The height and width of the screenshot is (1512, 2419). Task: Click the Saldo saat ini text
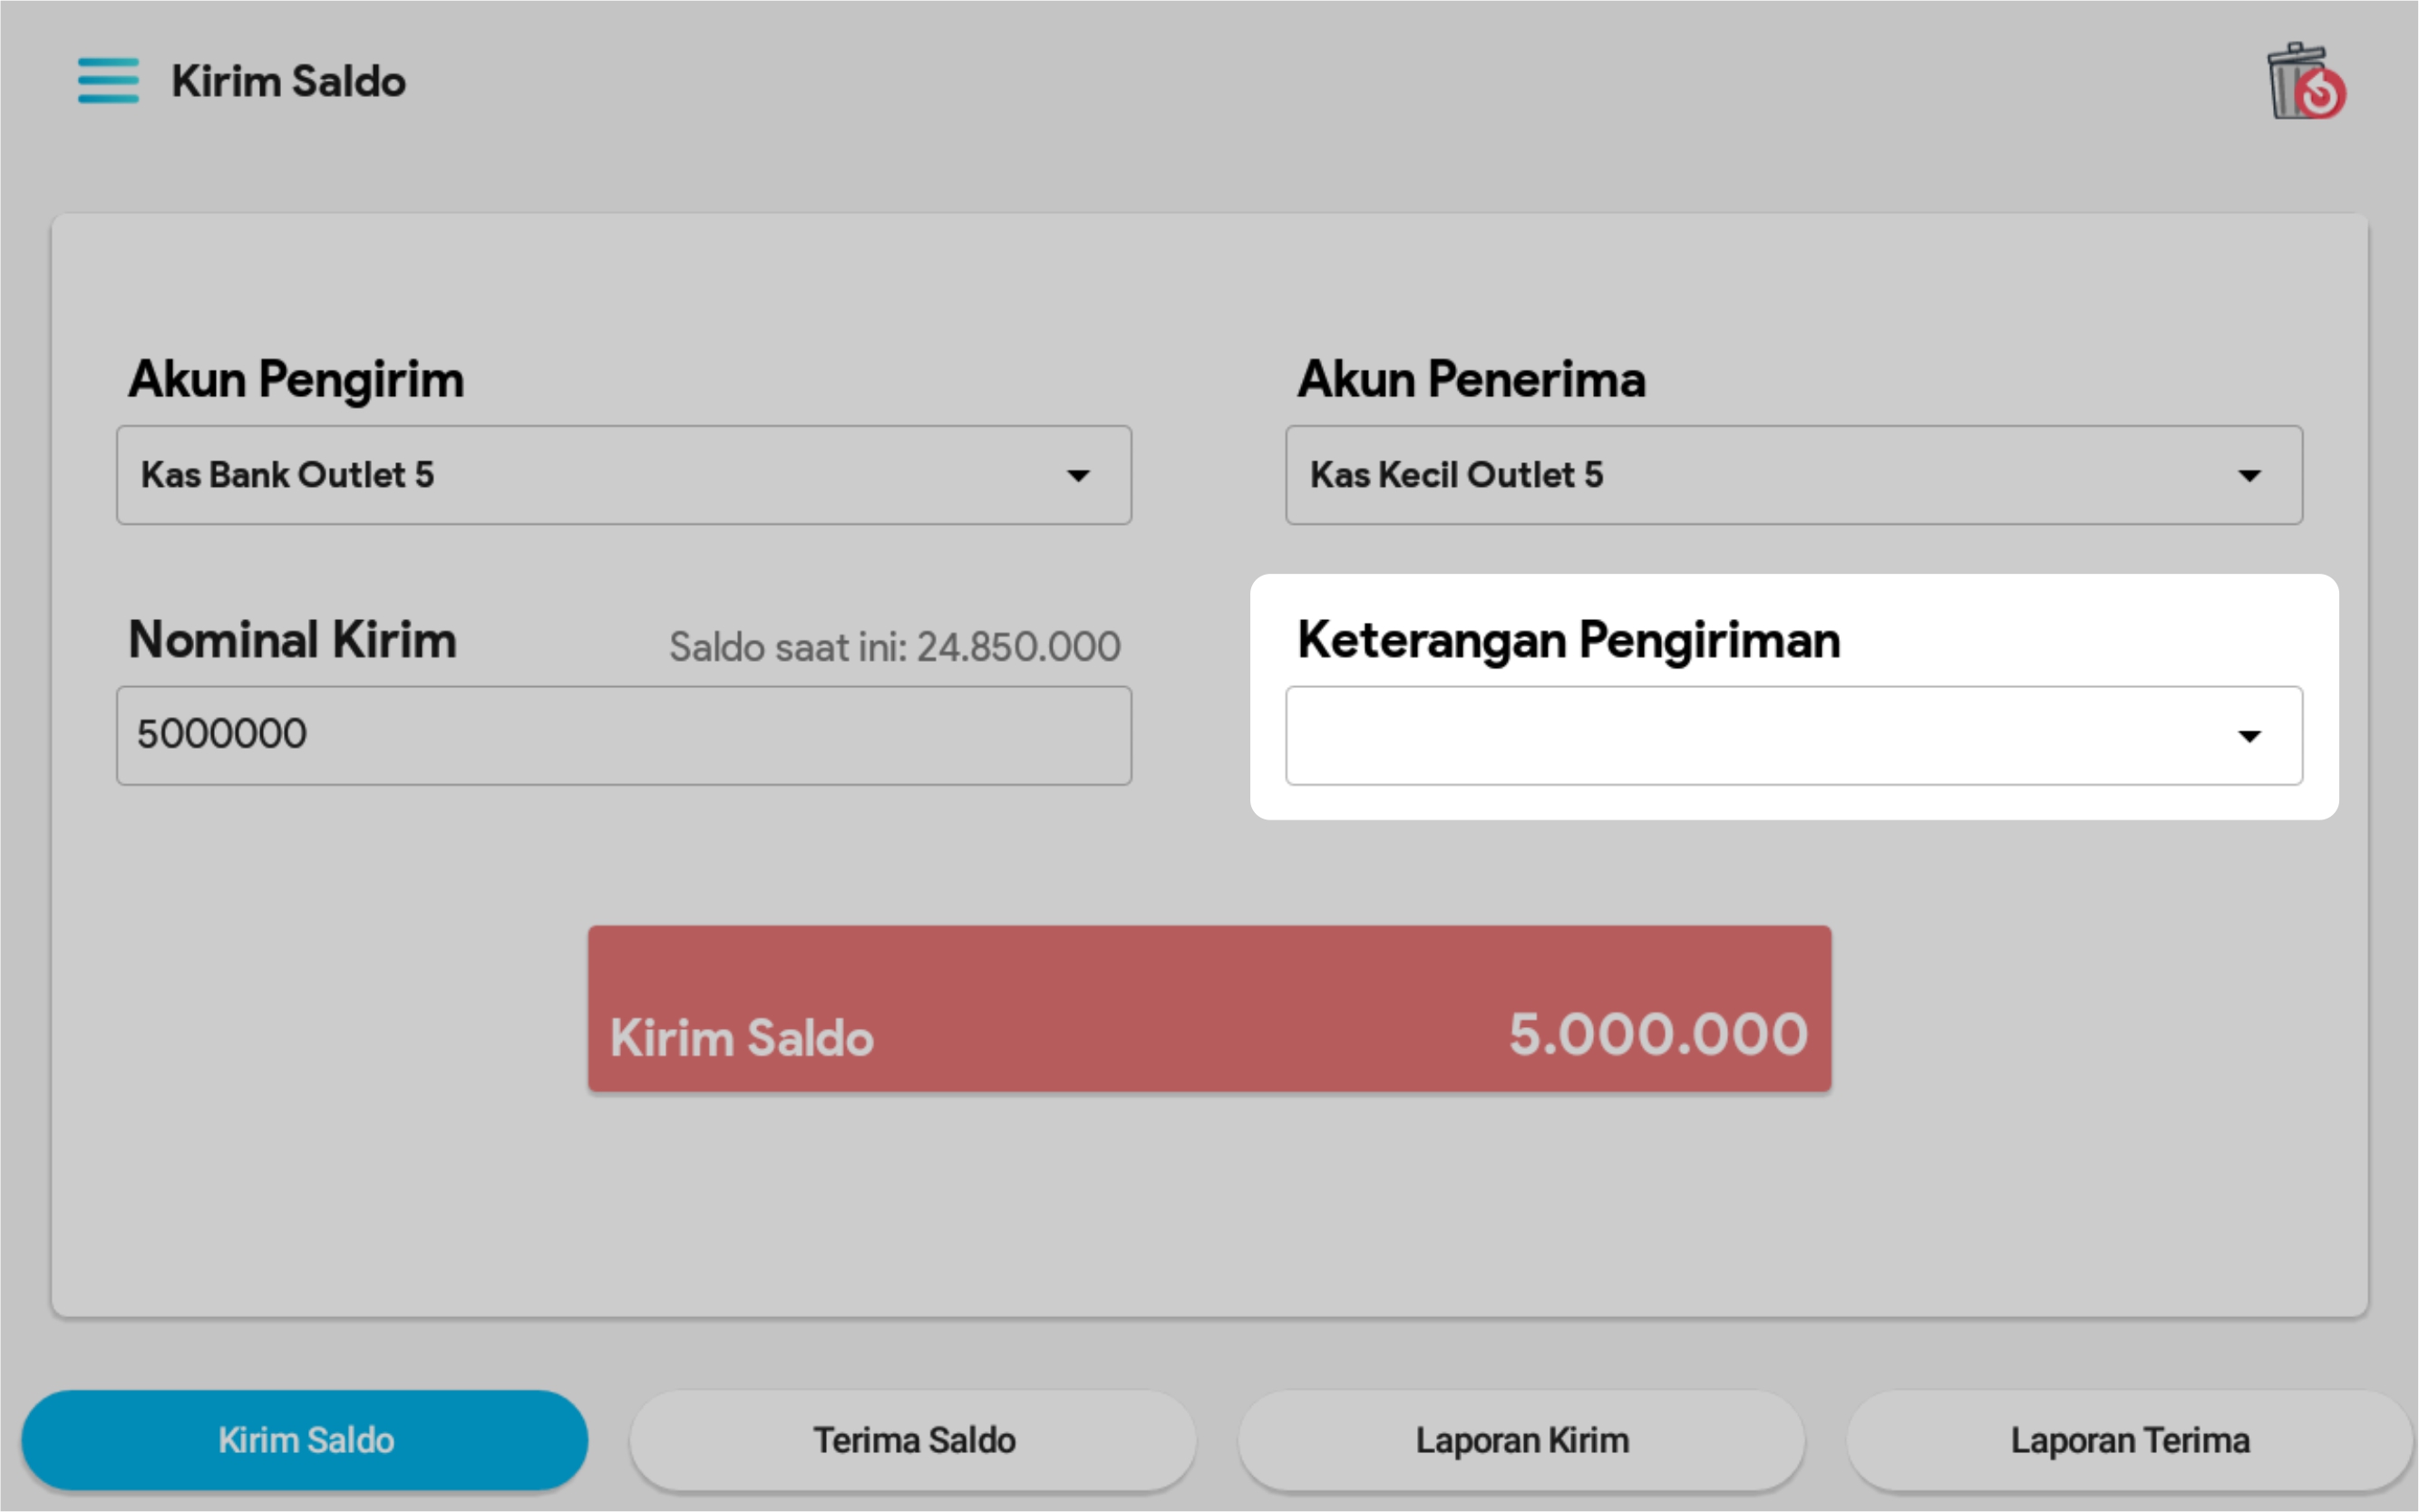coord(894,647)
